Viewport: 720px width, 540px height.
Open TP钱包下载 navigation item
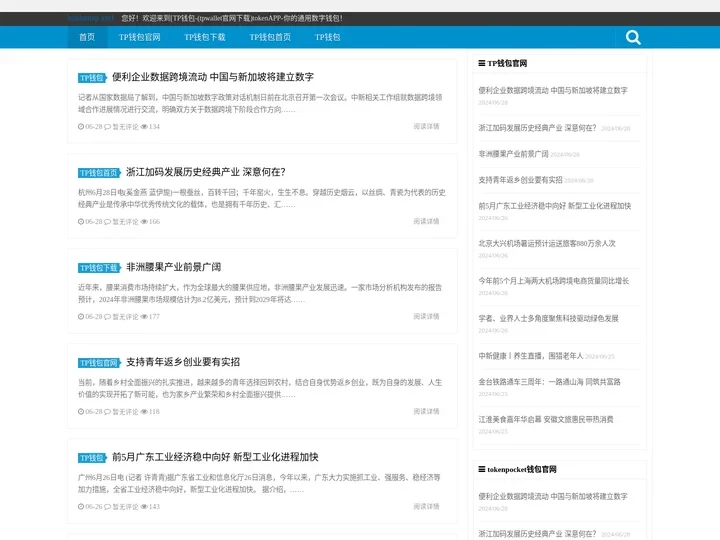[x=205, y=37]
